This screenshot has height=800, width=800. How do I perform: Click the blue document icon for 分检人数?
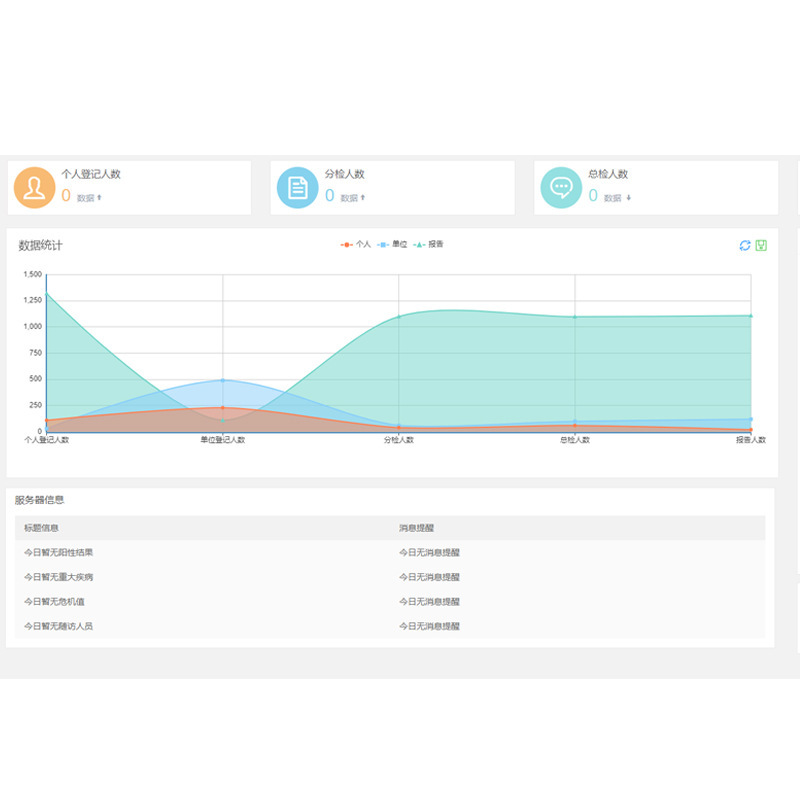click(297, 188)
